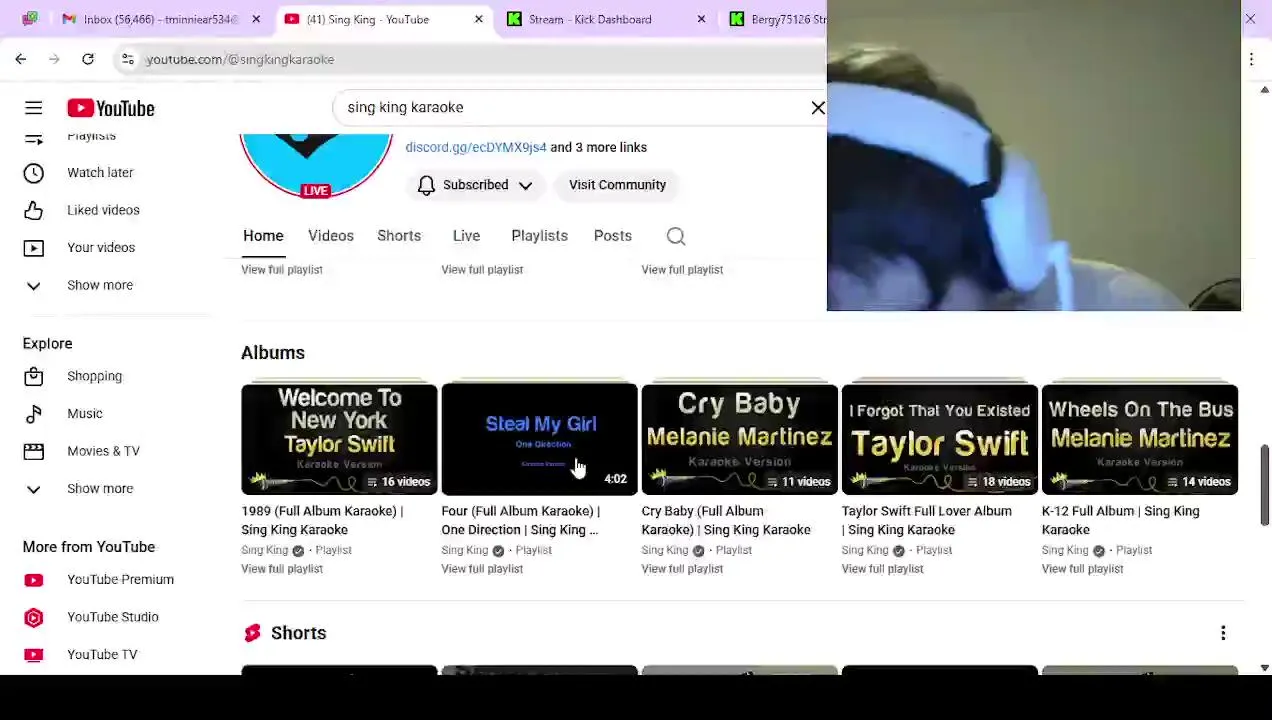Image resolution: width=1272 pixels, height=720 pixels.
Task: View full playlist for Lover album
Action: [x=882, y=569]
